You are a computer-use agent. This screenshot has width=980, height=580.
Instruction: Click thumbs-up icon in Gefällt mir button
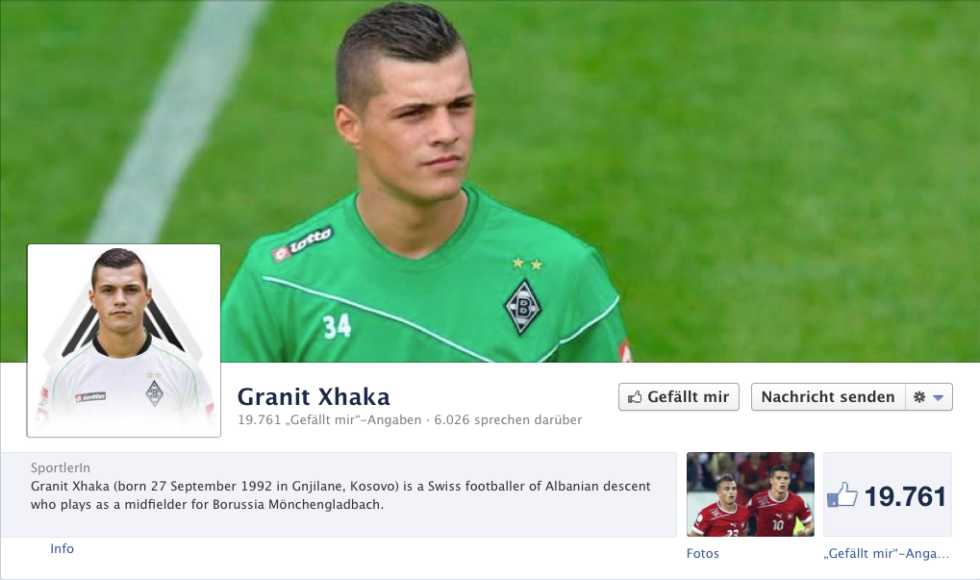635,397
